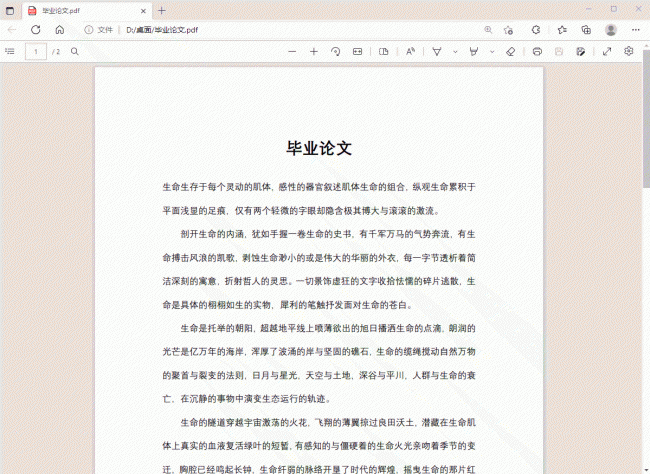Rotate the PDF page
The width and height of the screenshot is (650, 474).
336,51
